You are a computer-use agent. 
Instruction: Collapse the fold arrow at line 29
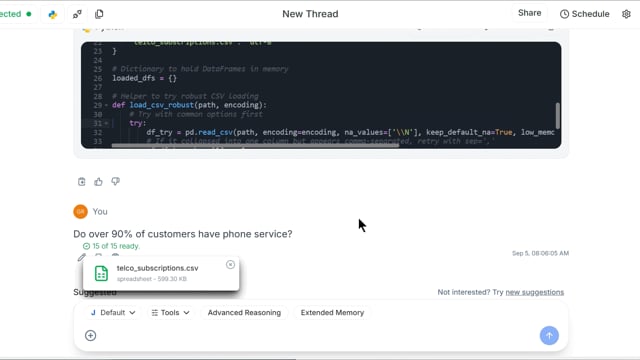[107, 105]
